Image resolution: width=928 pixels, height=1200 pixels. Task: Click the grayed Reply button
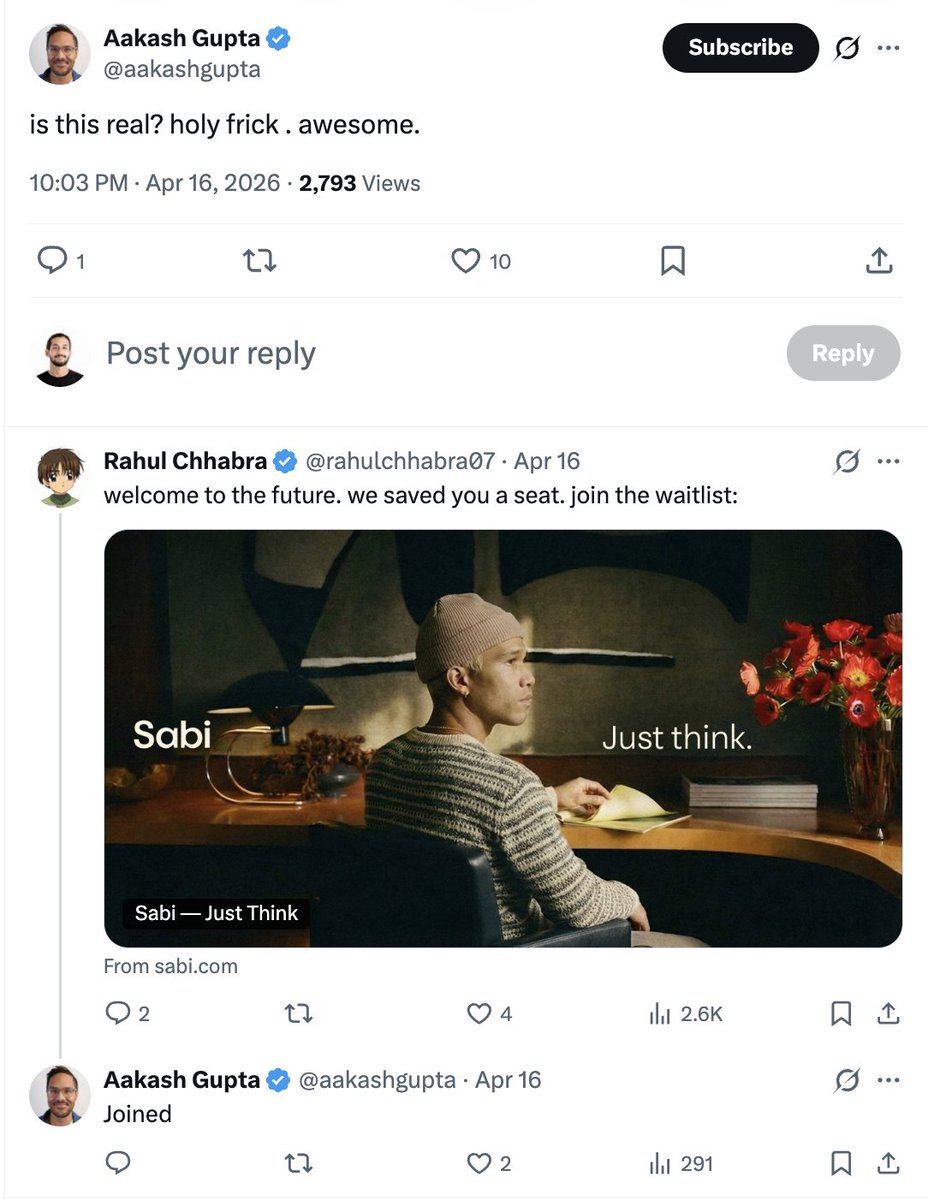pyautogui.click(x=843, y=353)
